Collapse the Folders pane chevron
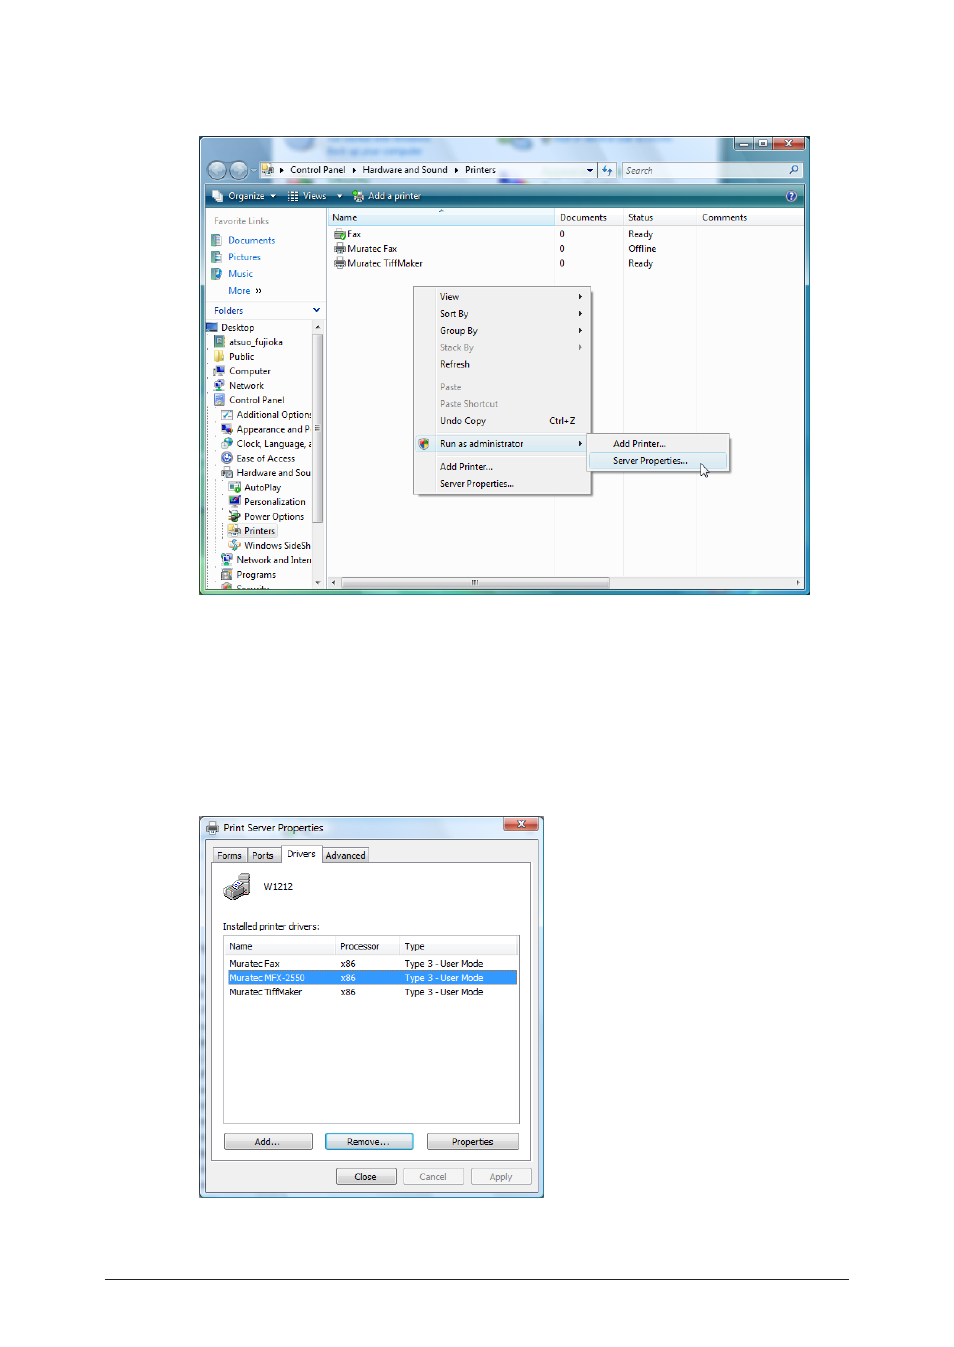954x1347 pixels. coord(317,310)
